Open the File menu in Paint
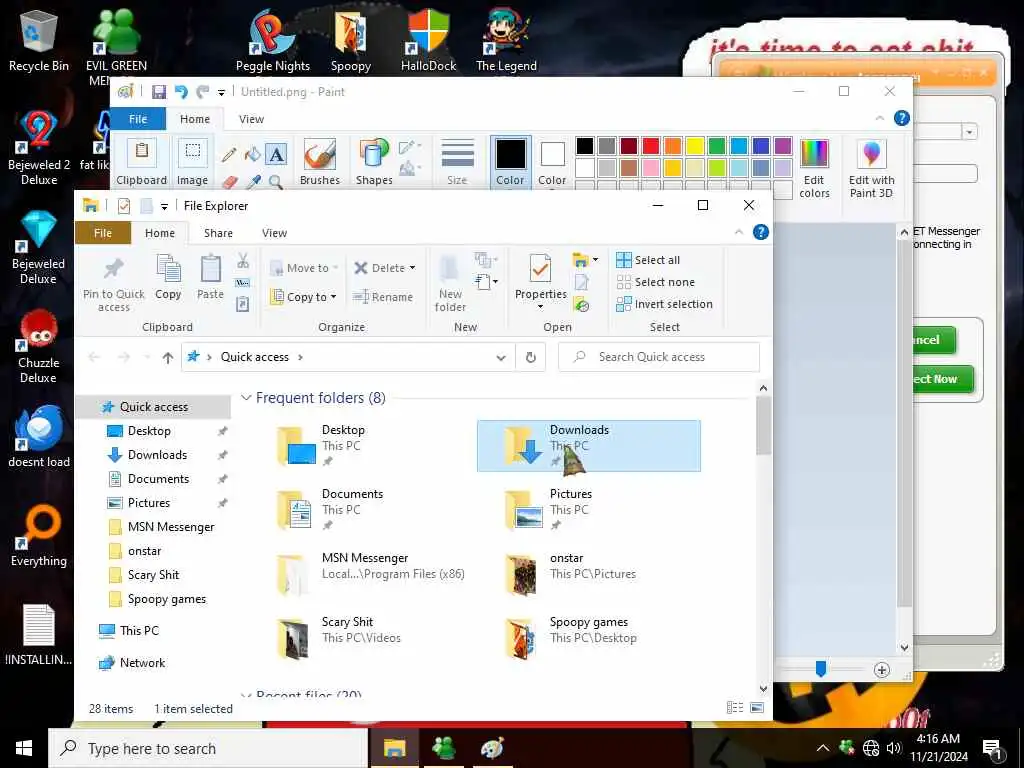This screenshot has height=768, width=1024. point(138,119)
